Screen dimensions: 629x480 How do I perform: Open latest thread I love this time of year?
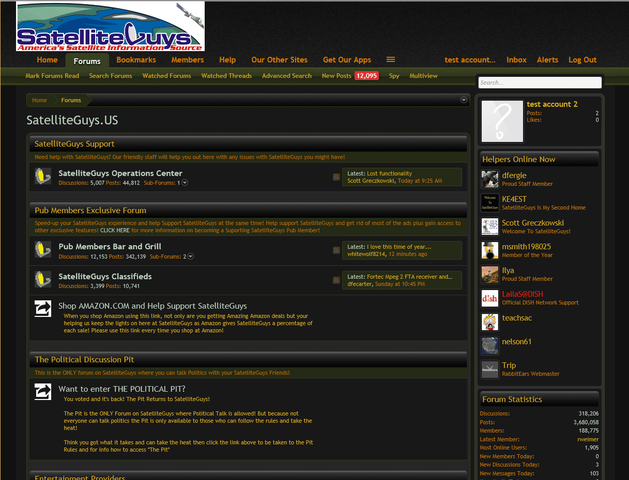coord(399,247)
